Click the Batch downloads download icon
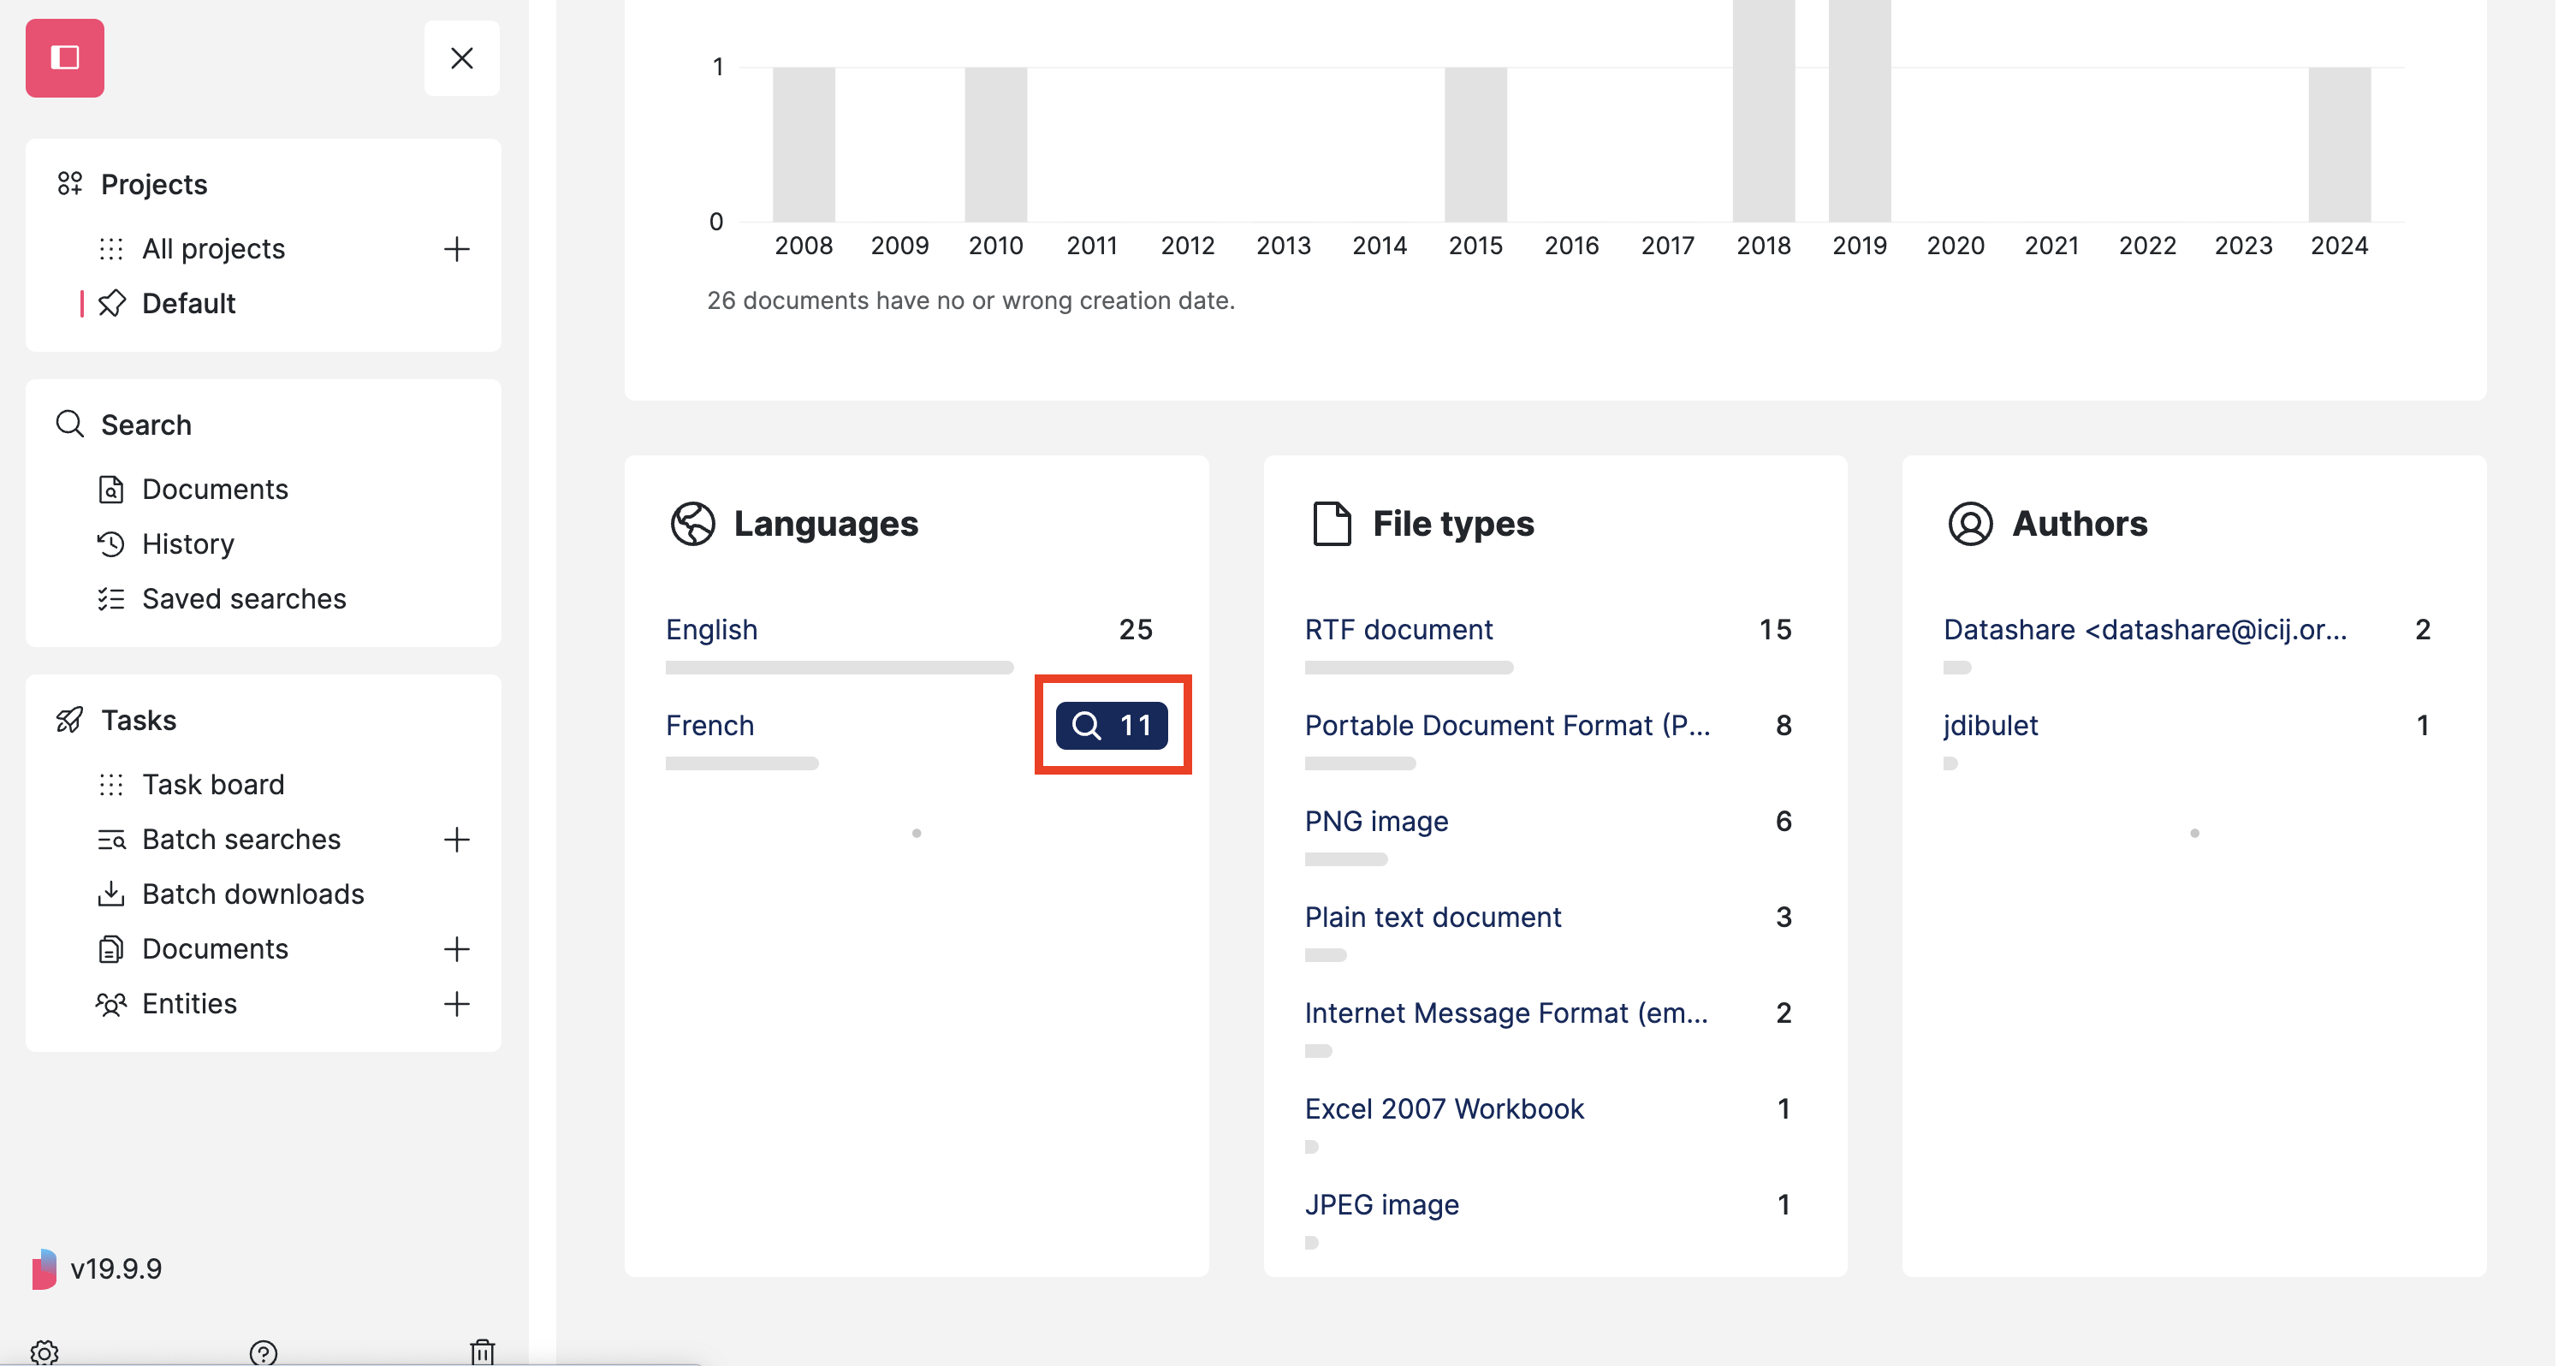This screenshot has width=2576, height=1366. [112, 893]
